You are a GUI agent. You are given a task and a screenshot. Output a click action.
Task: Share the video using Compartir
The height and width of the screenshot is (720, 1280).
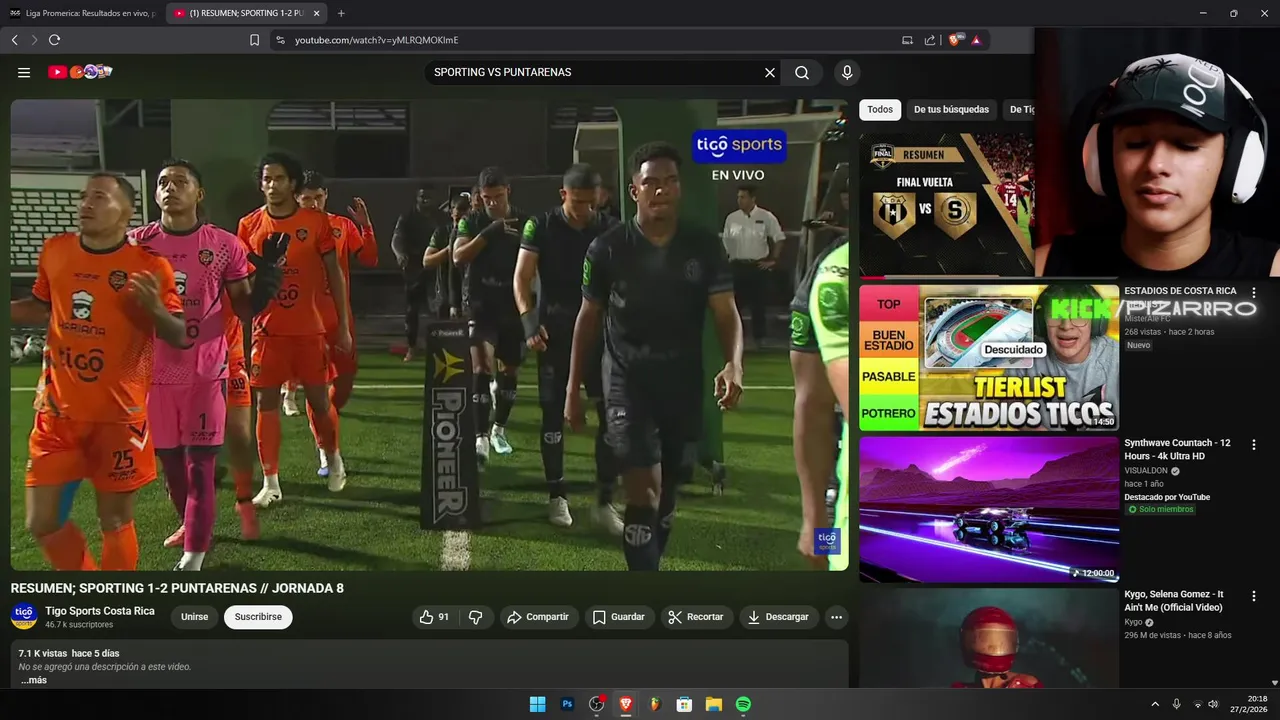click(538, 617)
